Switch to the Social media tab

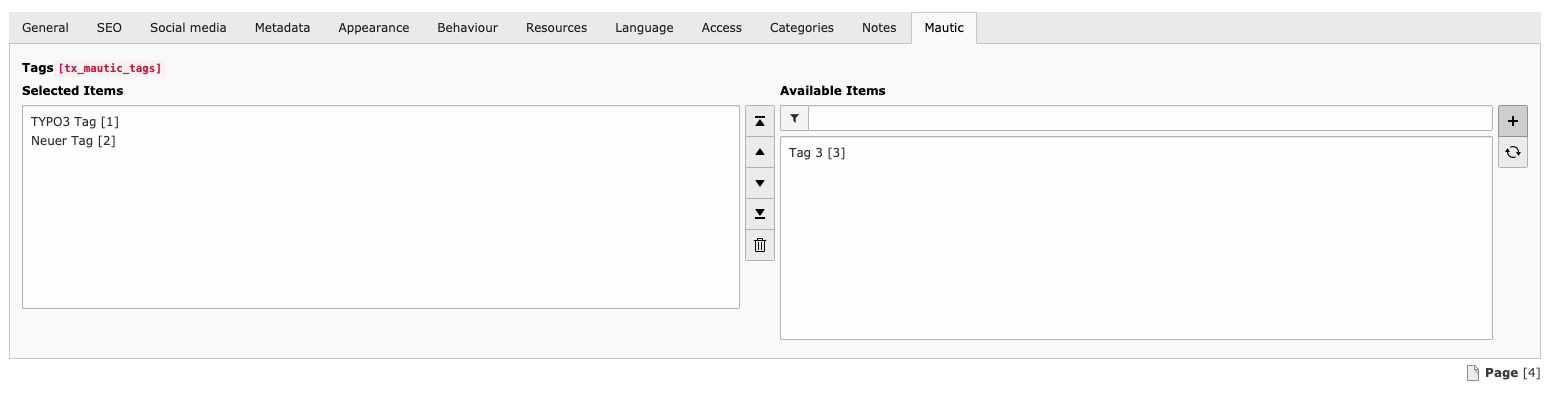(188, 28)
